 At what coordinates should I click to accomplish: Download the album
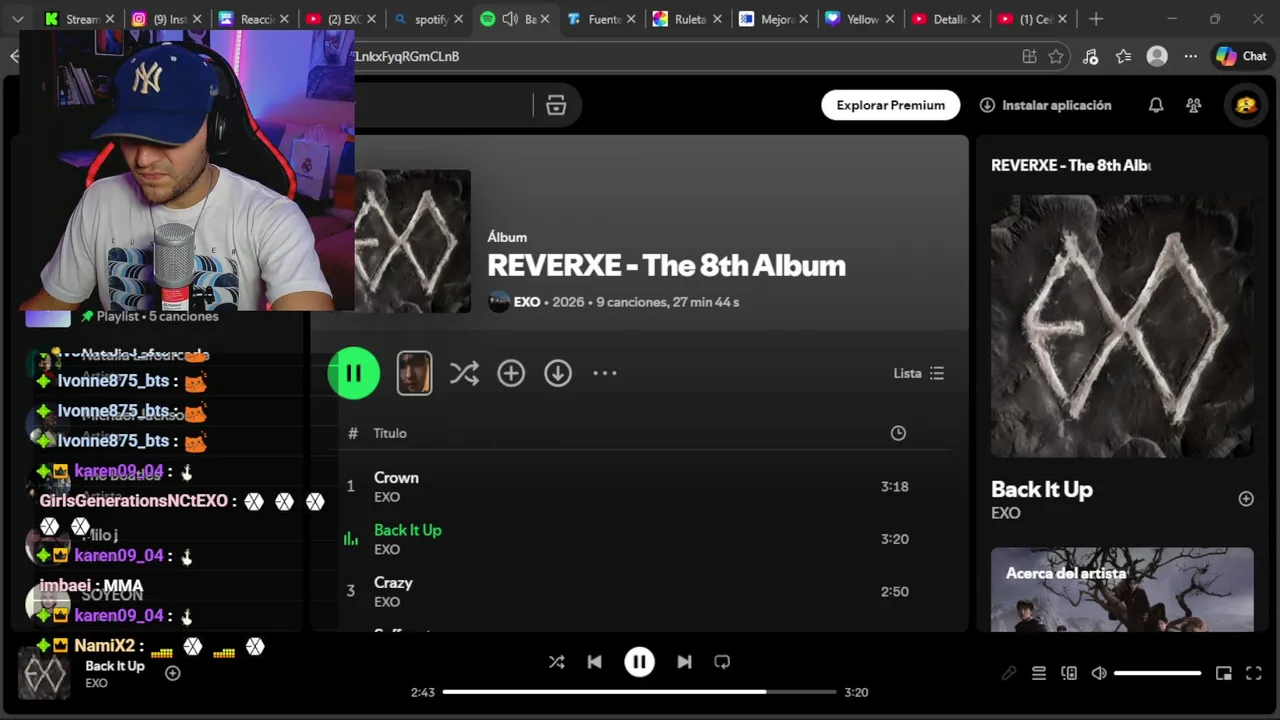tap(558, 373)
